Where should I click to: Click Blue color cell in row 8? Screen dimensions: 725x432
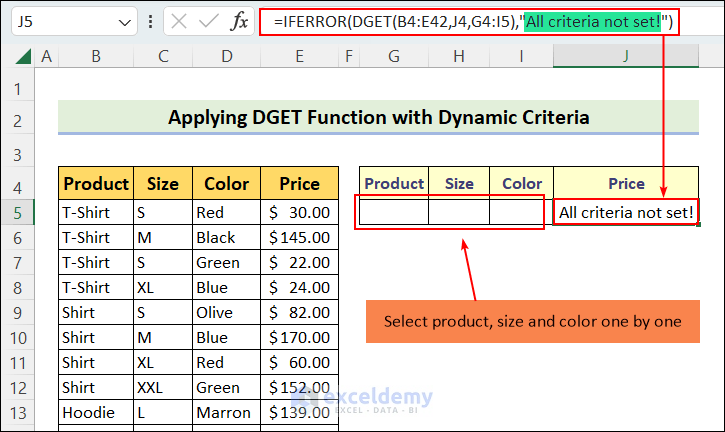click(227, 287)
